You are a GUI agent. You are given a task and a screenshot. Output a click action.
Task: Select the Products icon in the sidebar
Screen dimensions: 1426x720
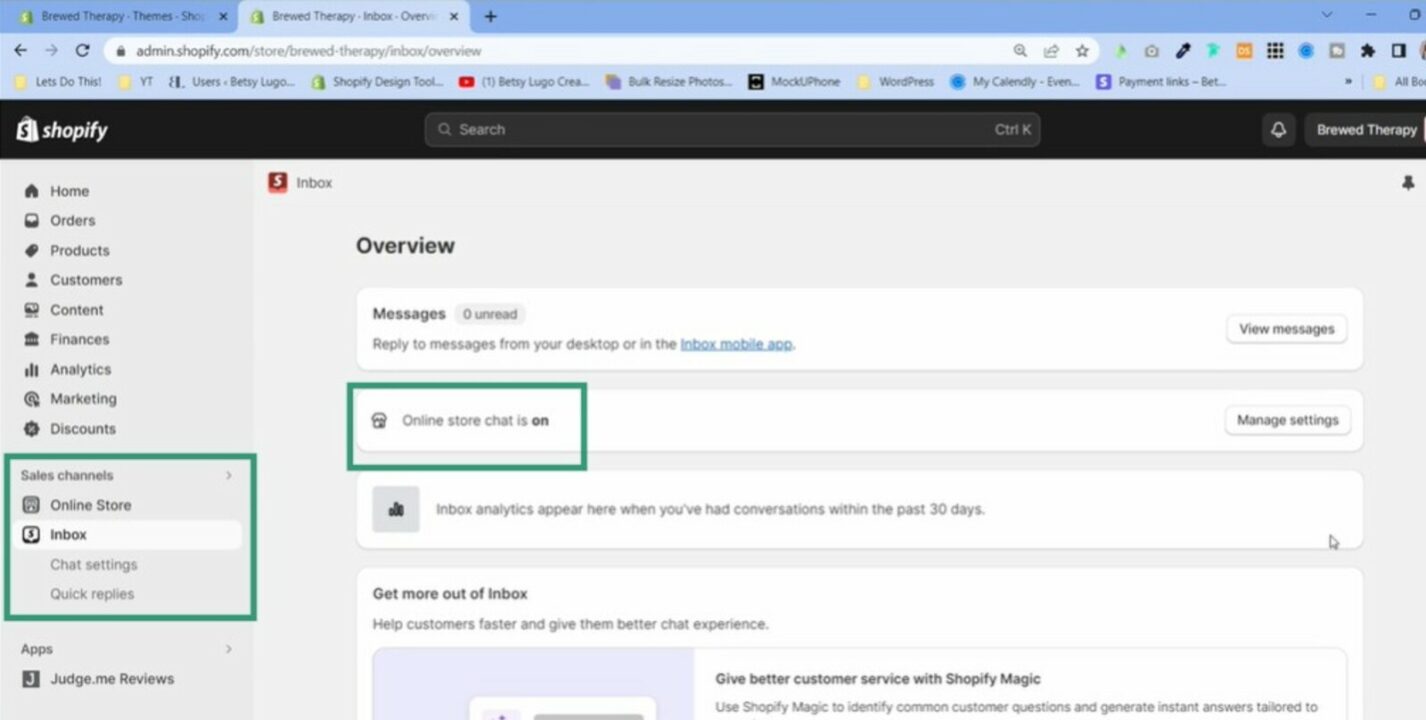(31, 250)
